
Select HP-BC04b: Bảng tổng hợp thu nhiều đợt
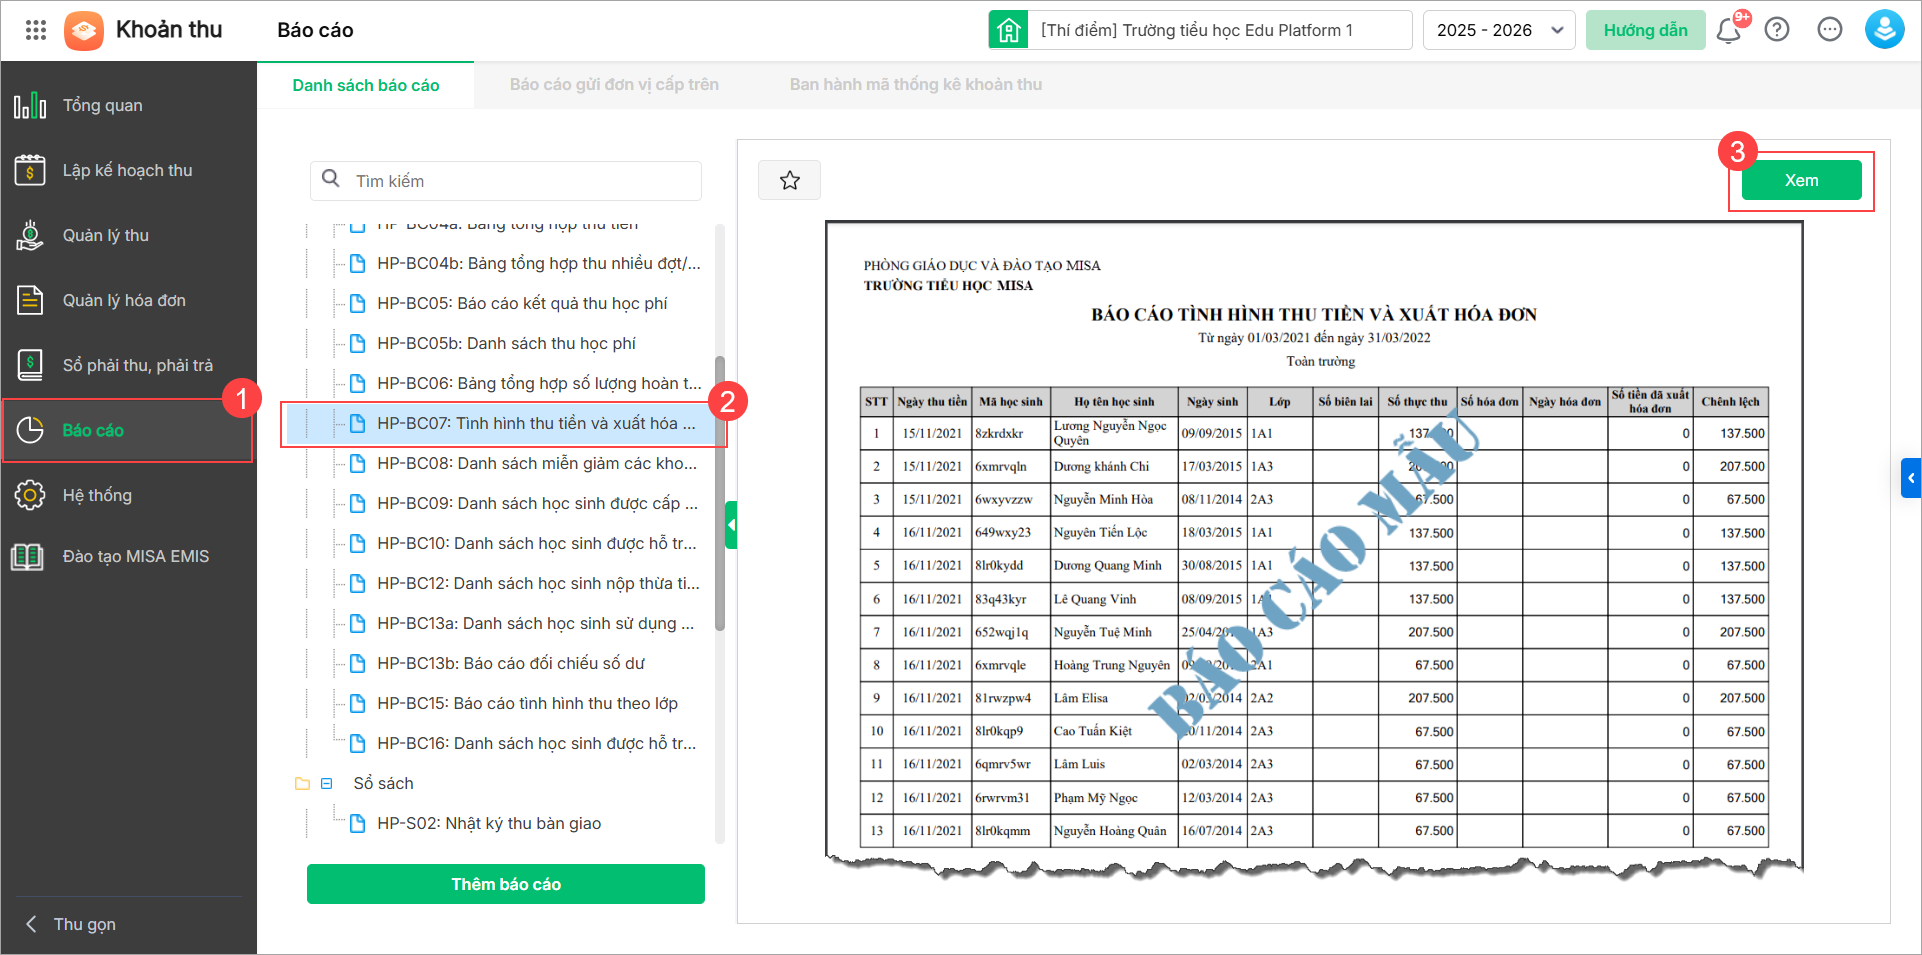pos(539,263)
